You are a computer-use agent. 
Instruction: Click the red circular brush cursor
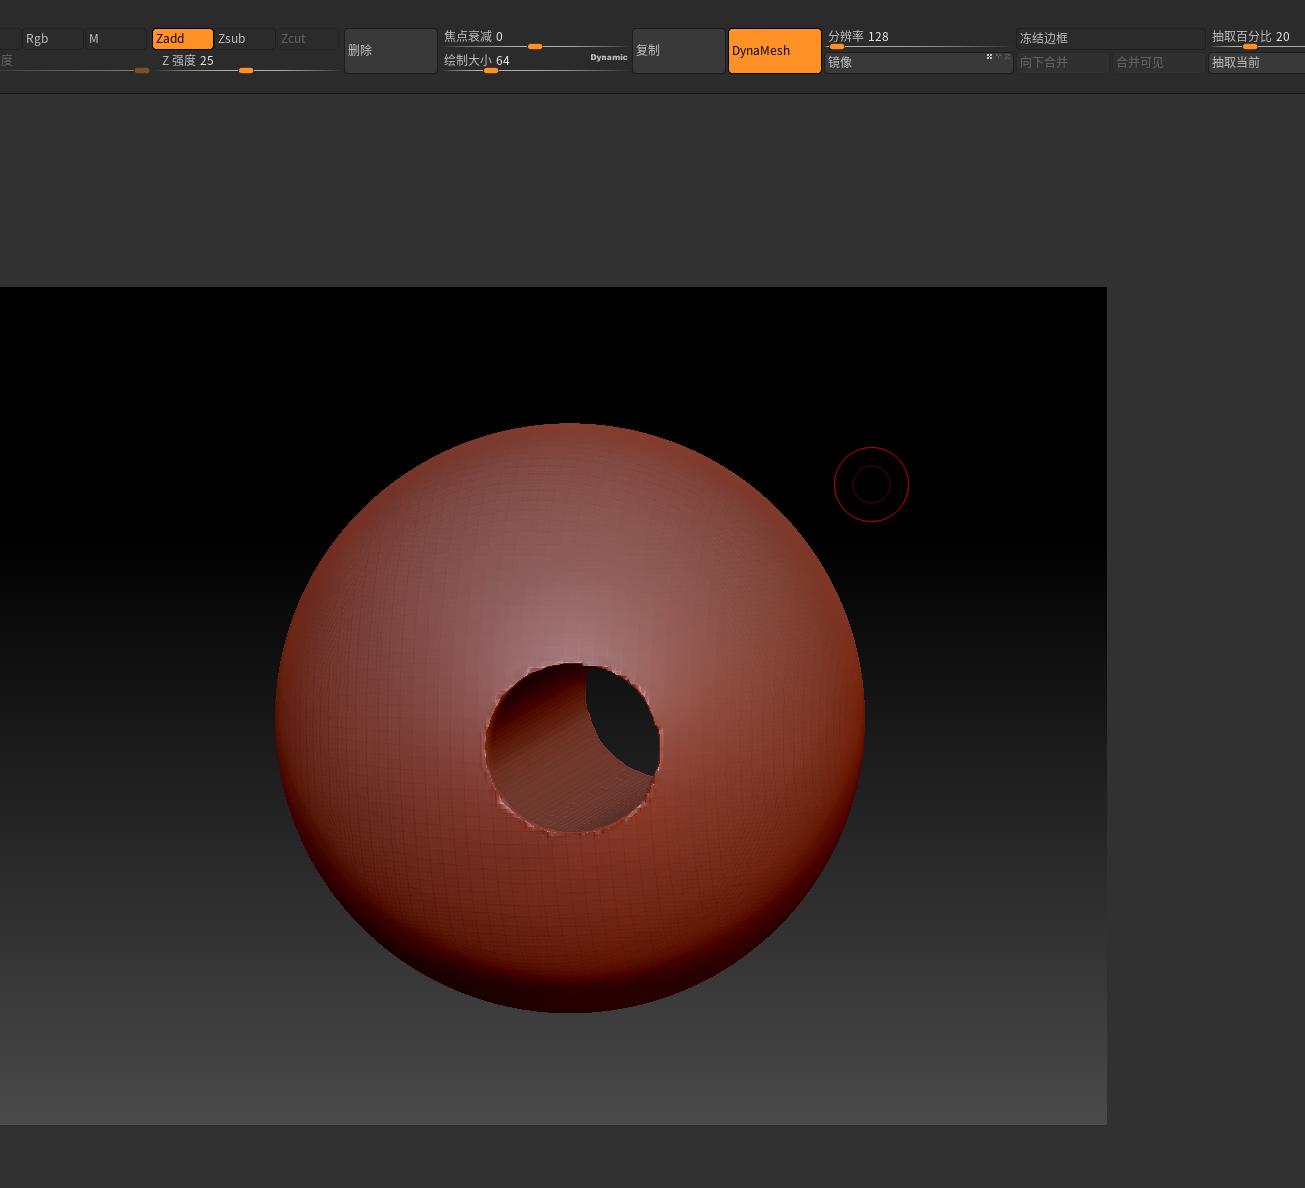pyautogui.click(x=871, y=485)
